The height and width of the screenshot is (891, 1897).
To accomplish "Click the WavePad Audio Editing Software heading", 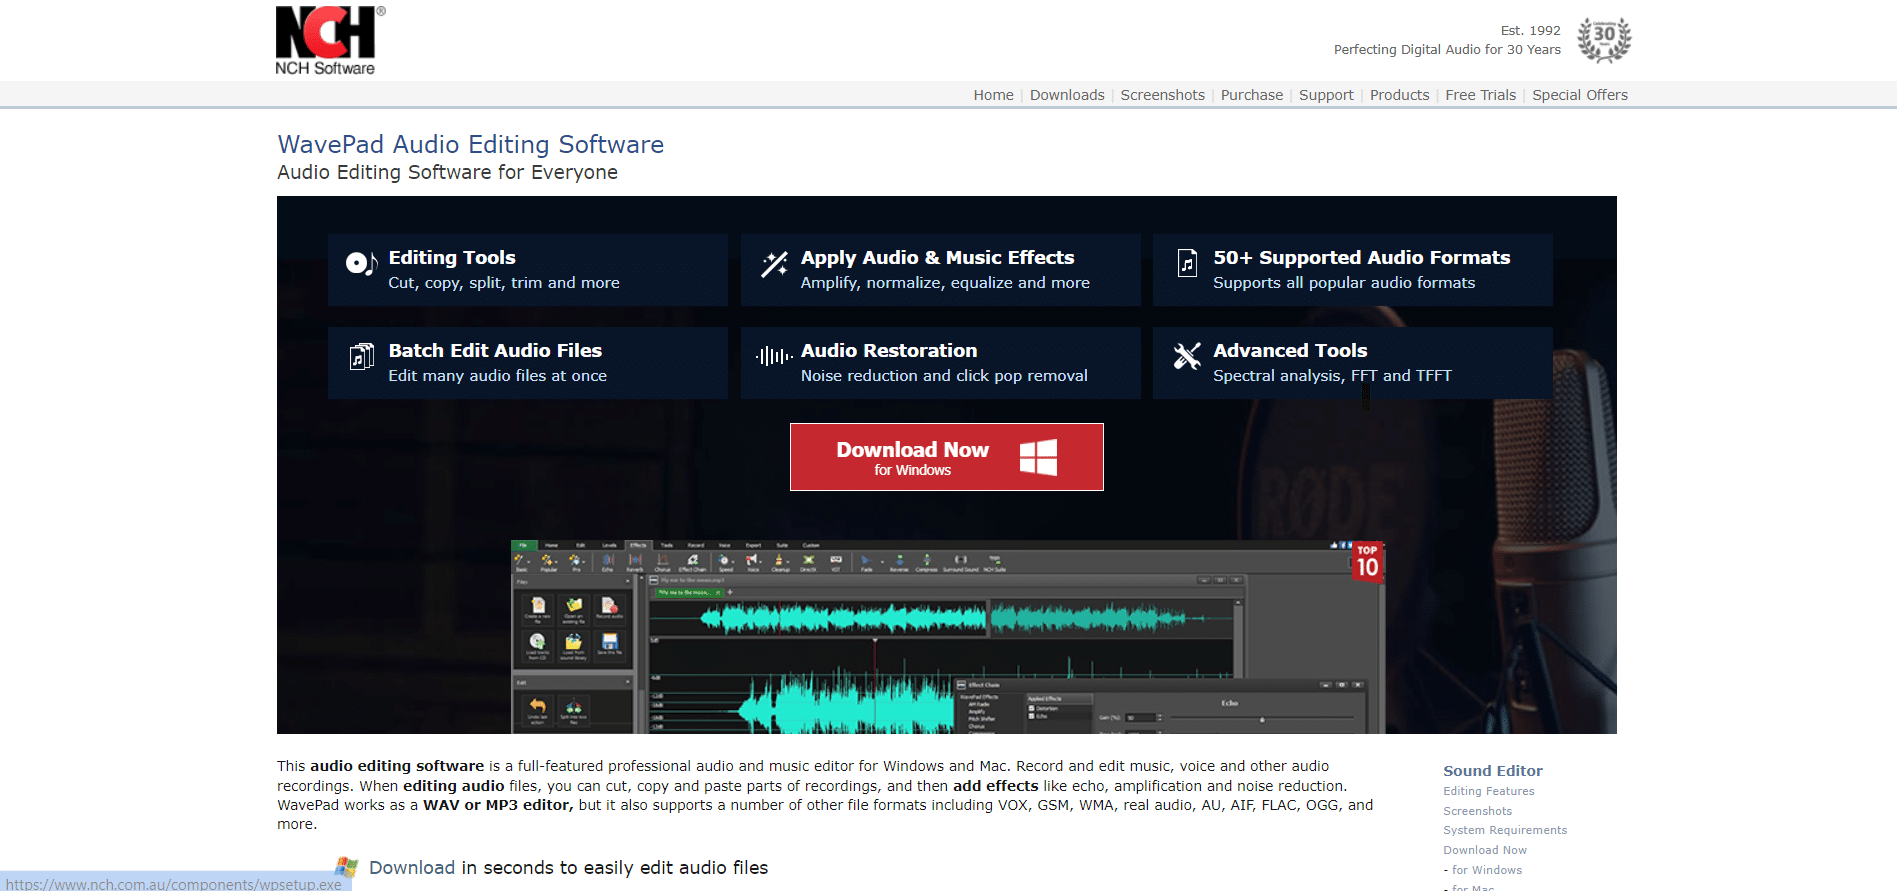I will point(470,144).
